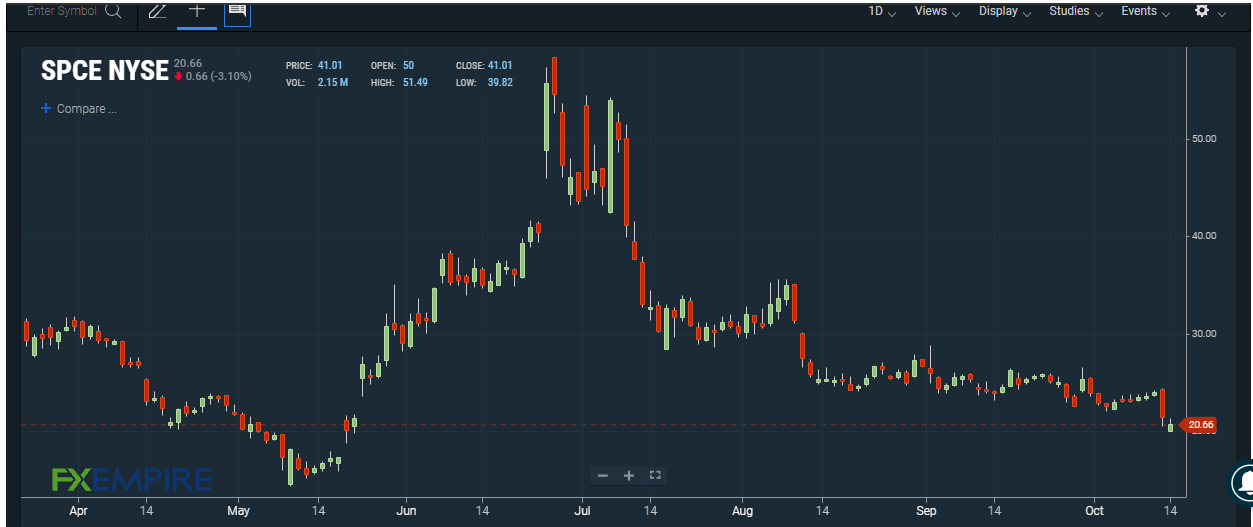Click the Compare... symbol field

pos(86,109)
